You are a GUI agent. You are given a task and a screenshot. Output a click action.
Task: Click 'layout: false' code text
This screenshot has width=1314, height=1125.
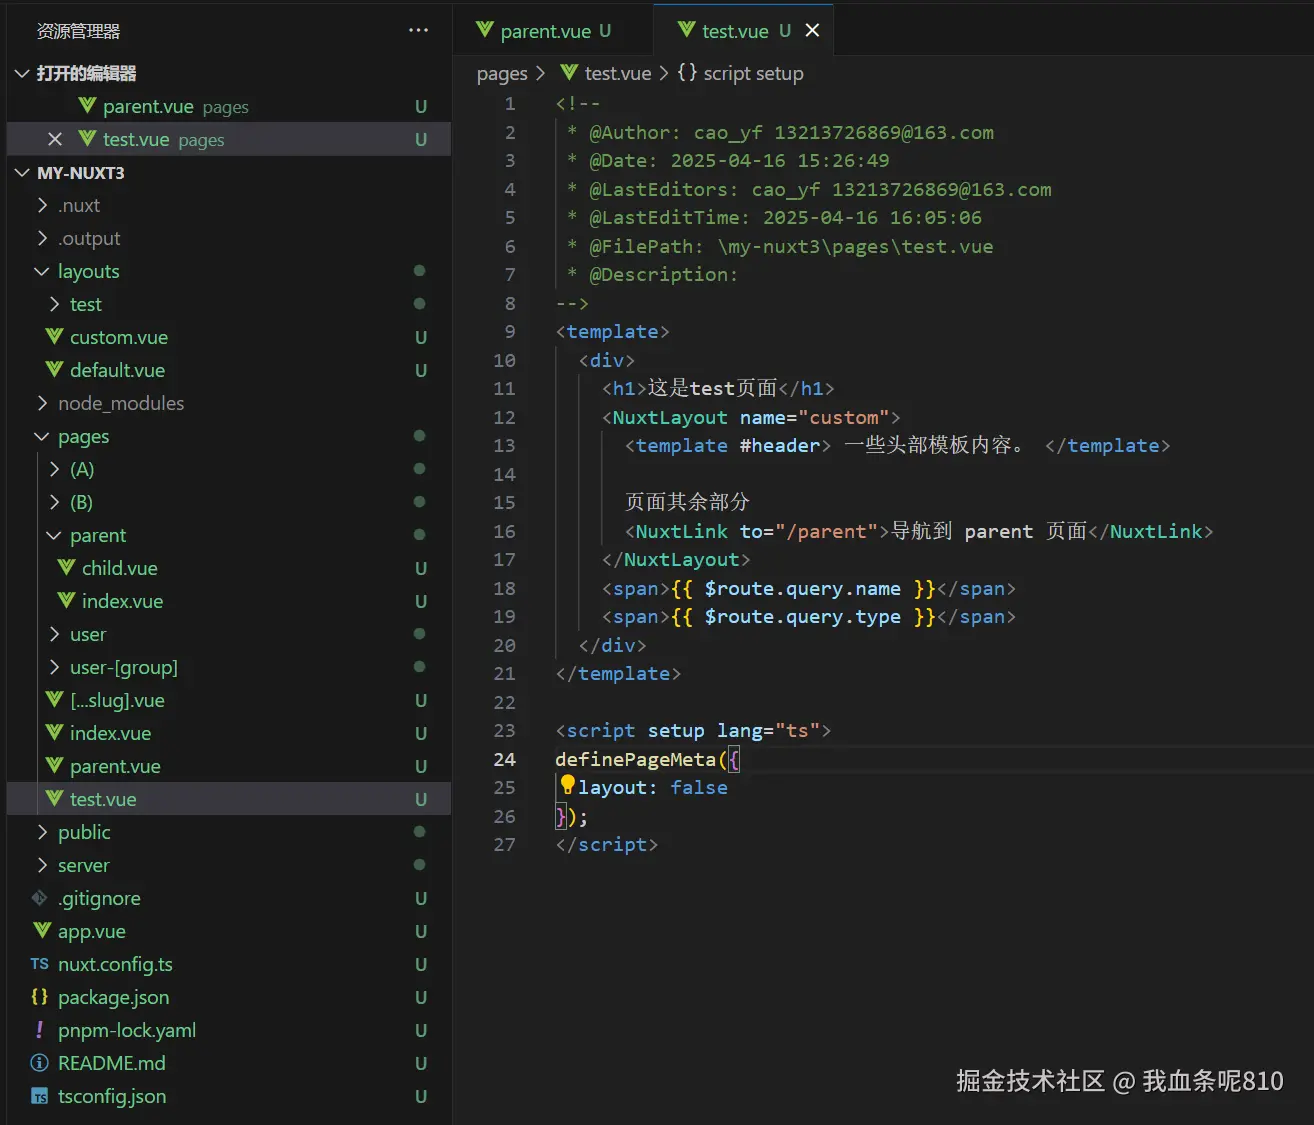653,787
